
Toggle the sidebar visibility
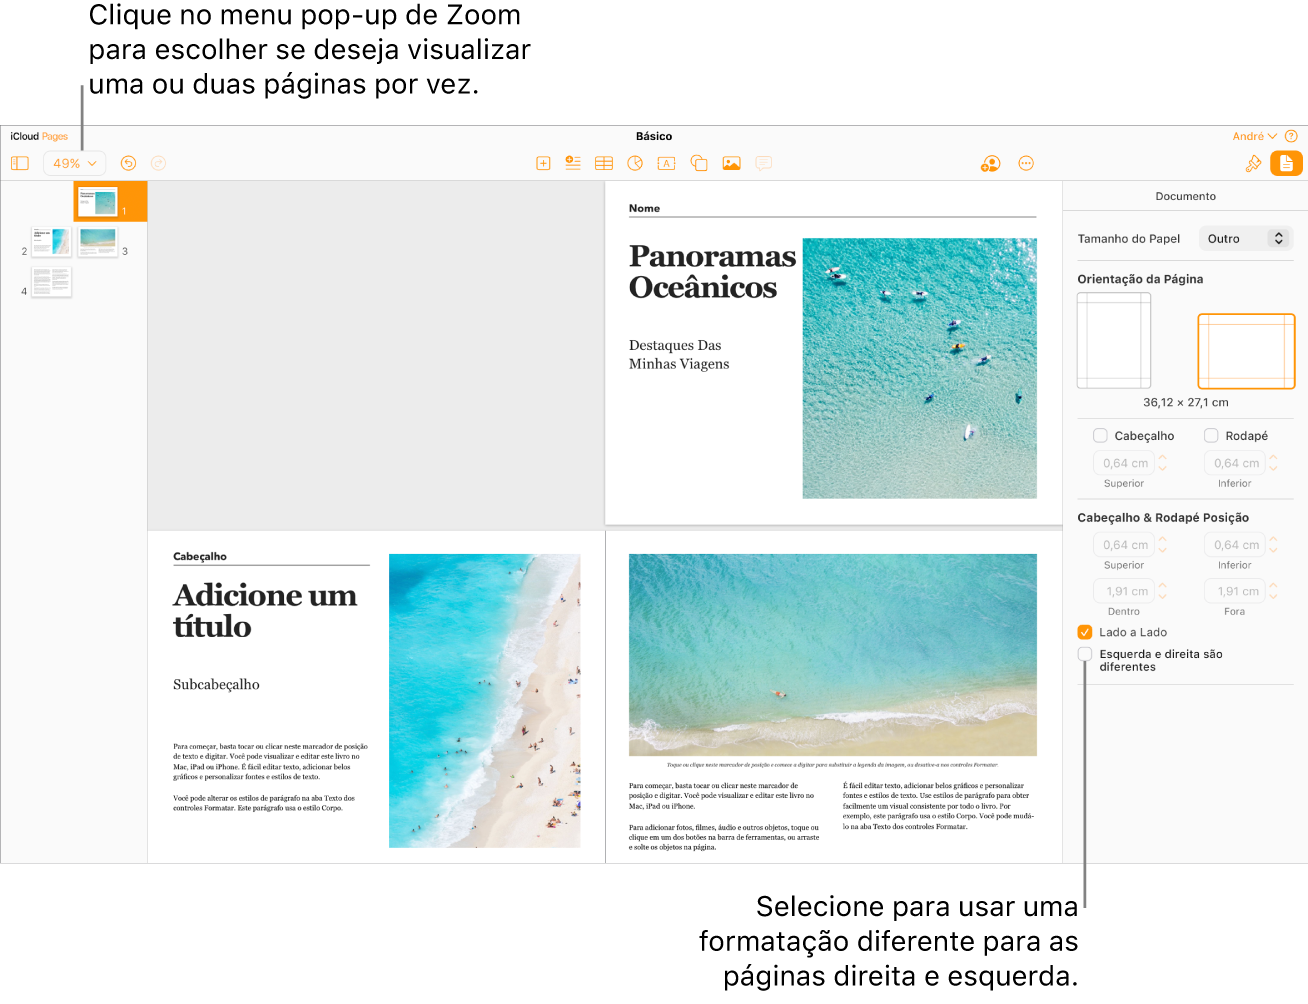(x=20, y=163)
